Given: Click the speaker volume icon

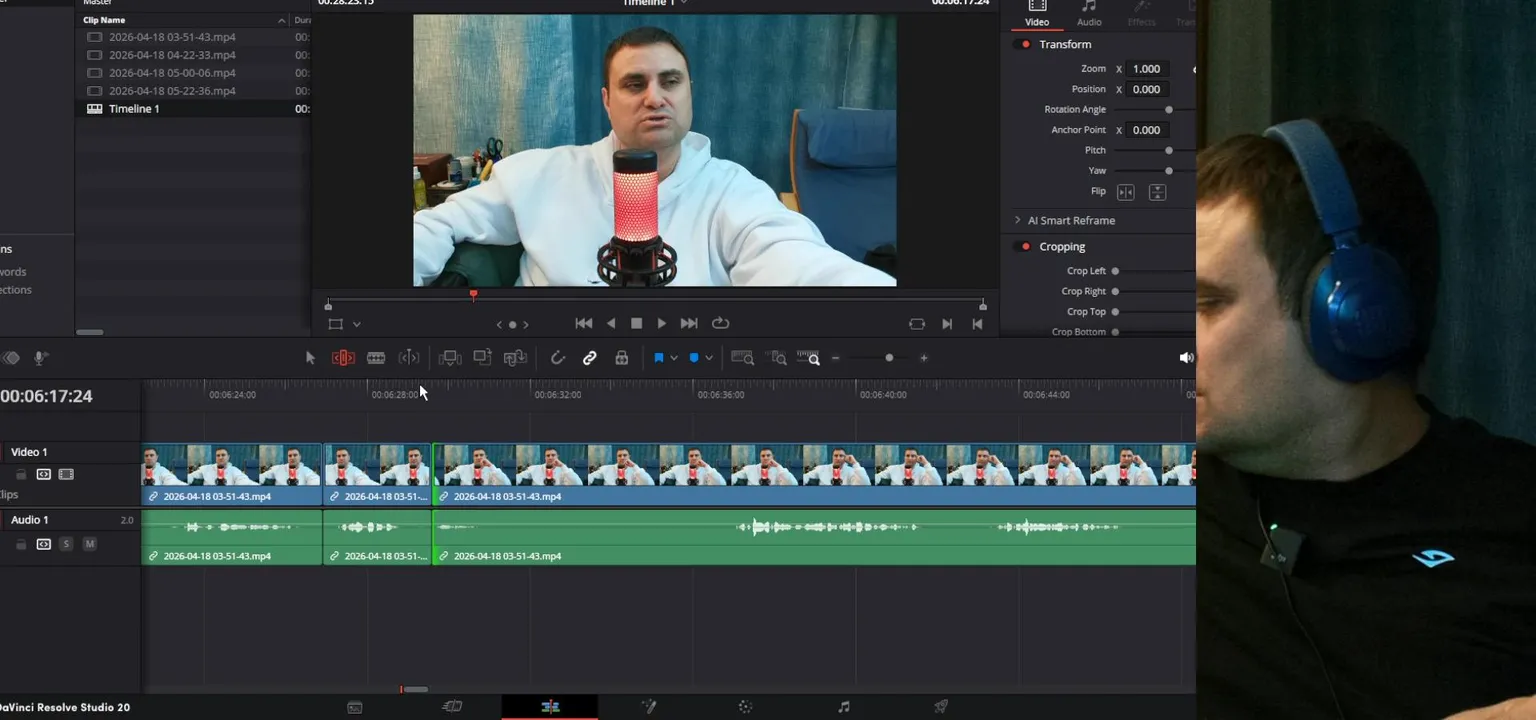Looking at the screenshot, I should tap(1186, 358).
